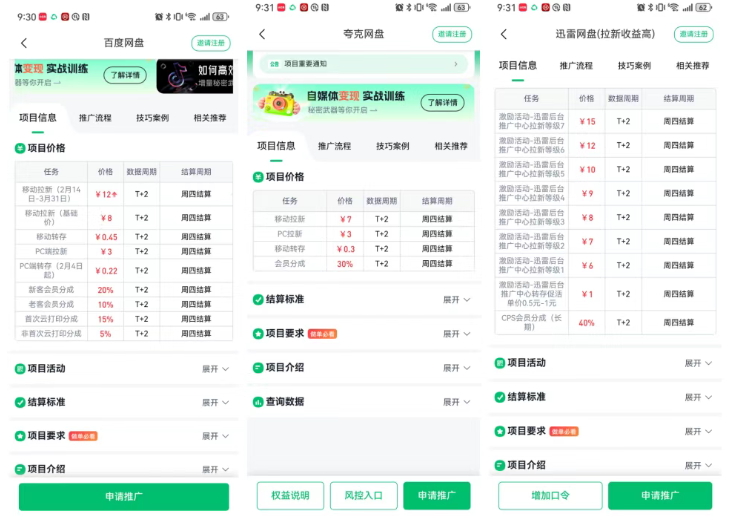Select 会员分成 30% row on 夸克网盘

pyautogui.click(x=364, y=264)
